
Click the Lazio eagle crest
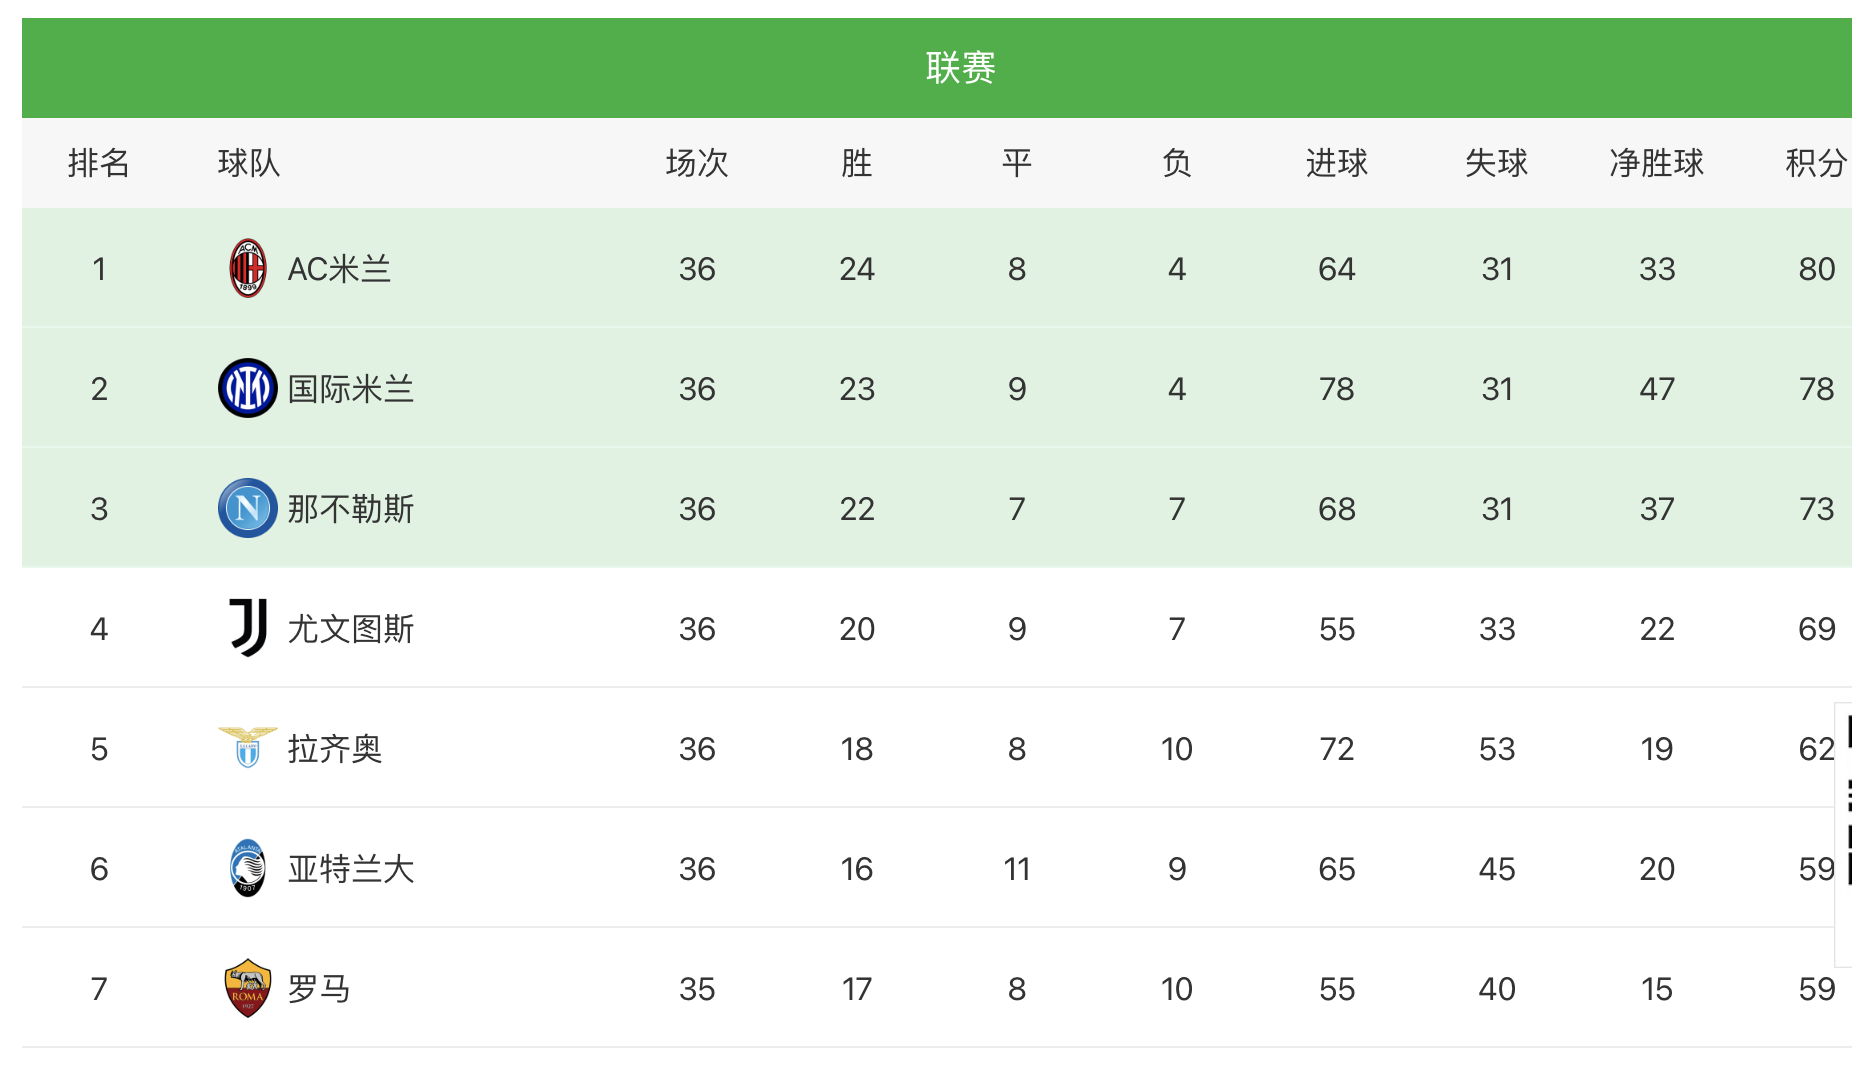[x=247, y=747]
